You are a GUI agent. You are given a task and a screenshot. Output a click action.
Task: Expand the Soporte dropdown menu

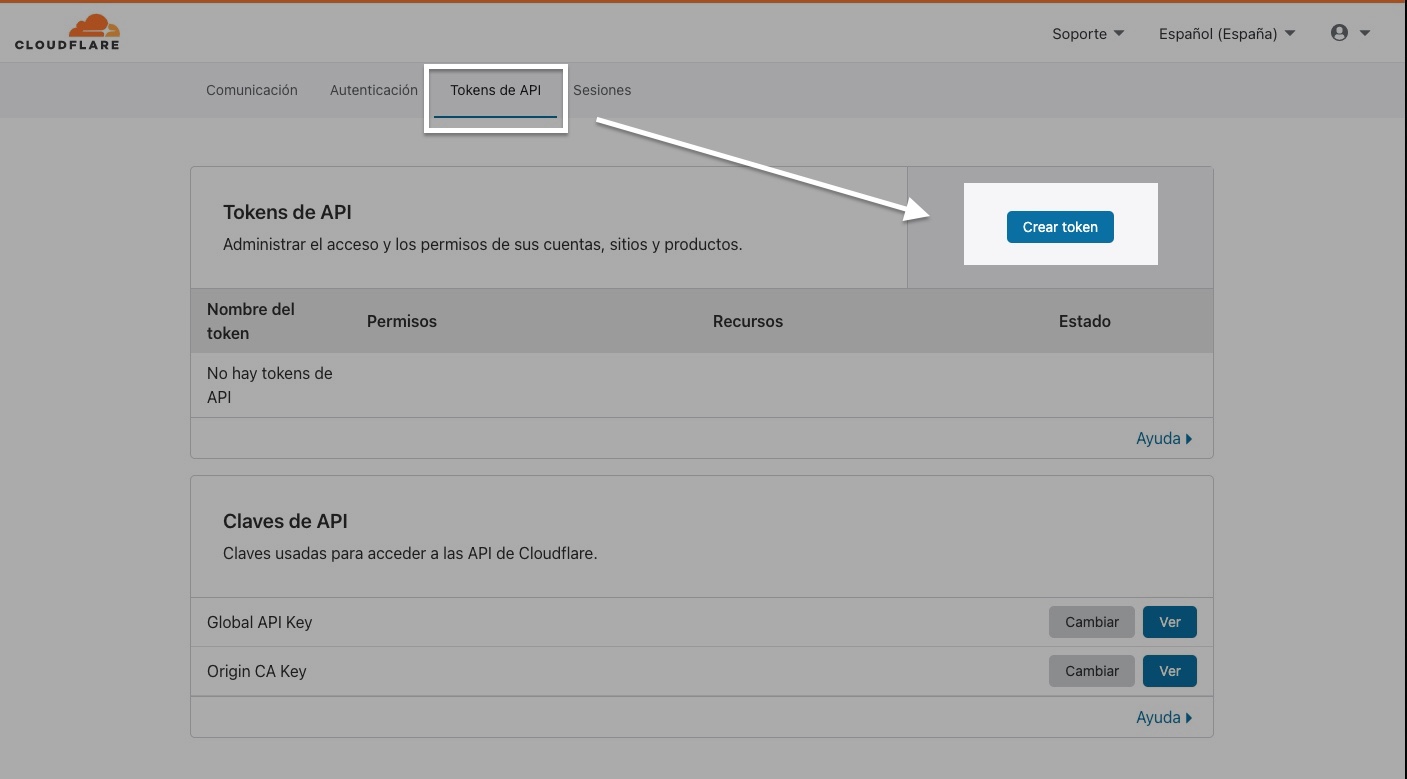1087,34
